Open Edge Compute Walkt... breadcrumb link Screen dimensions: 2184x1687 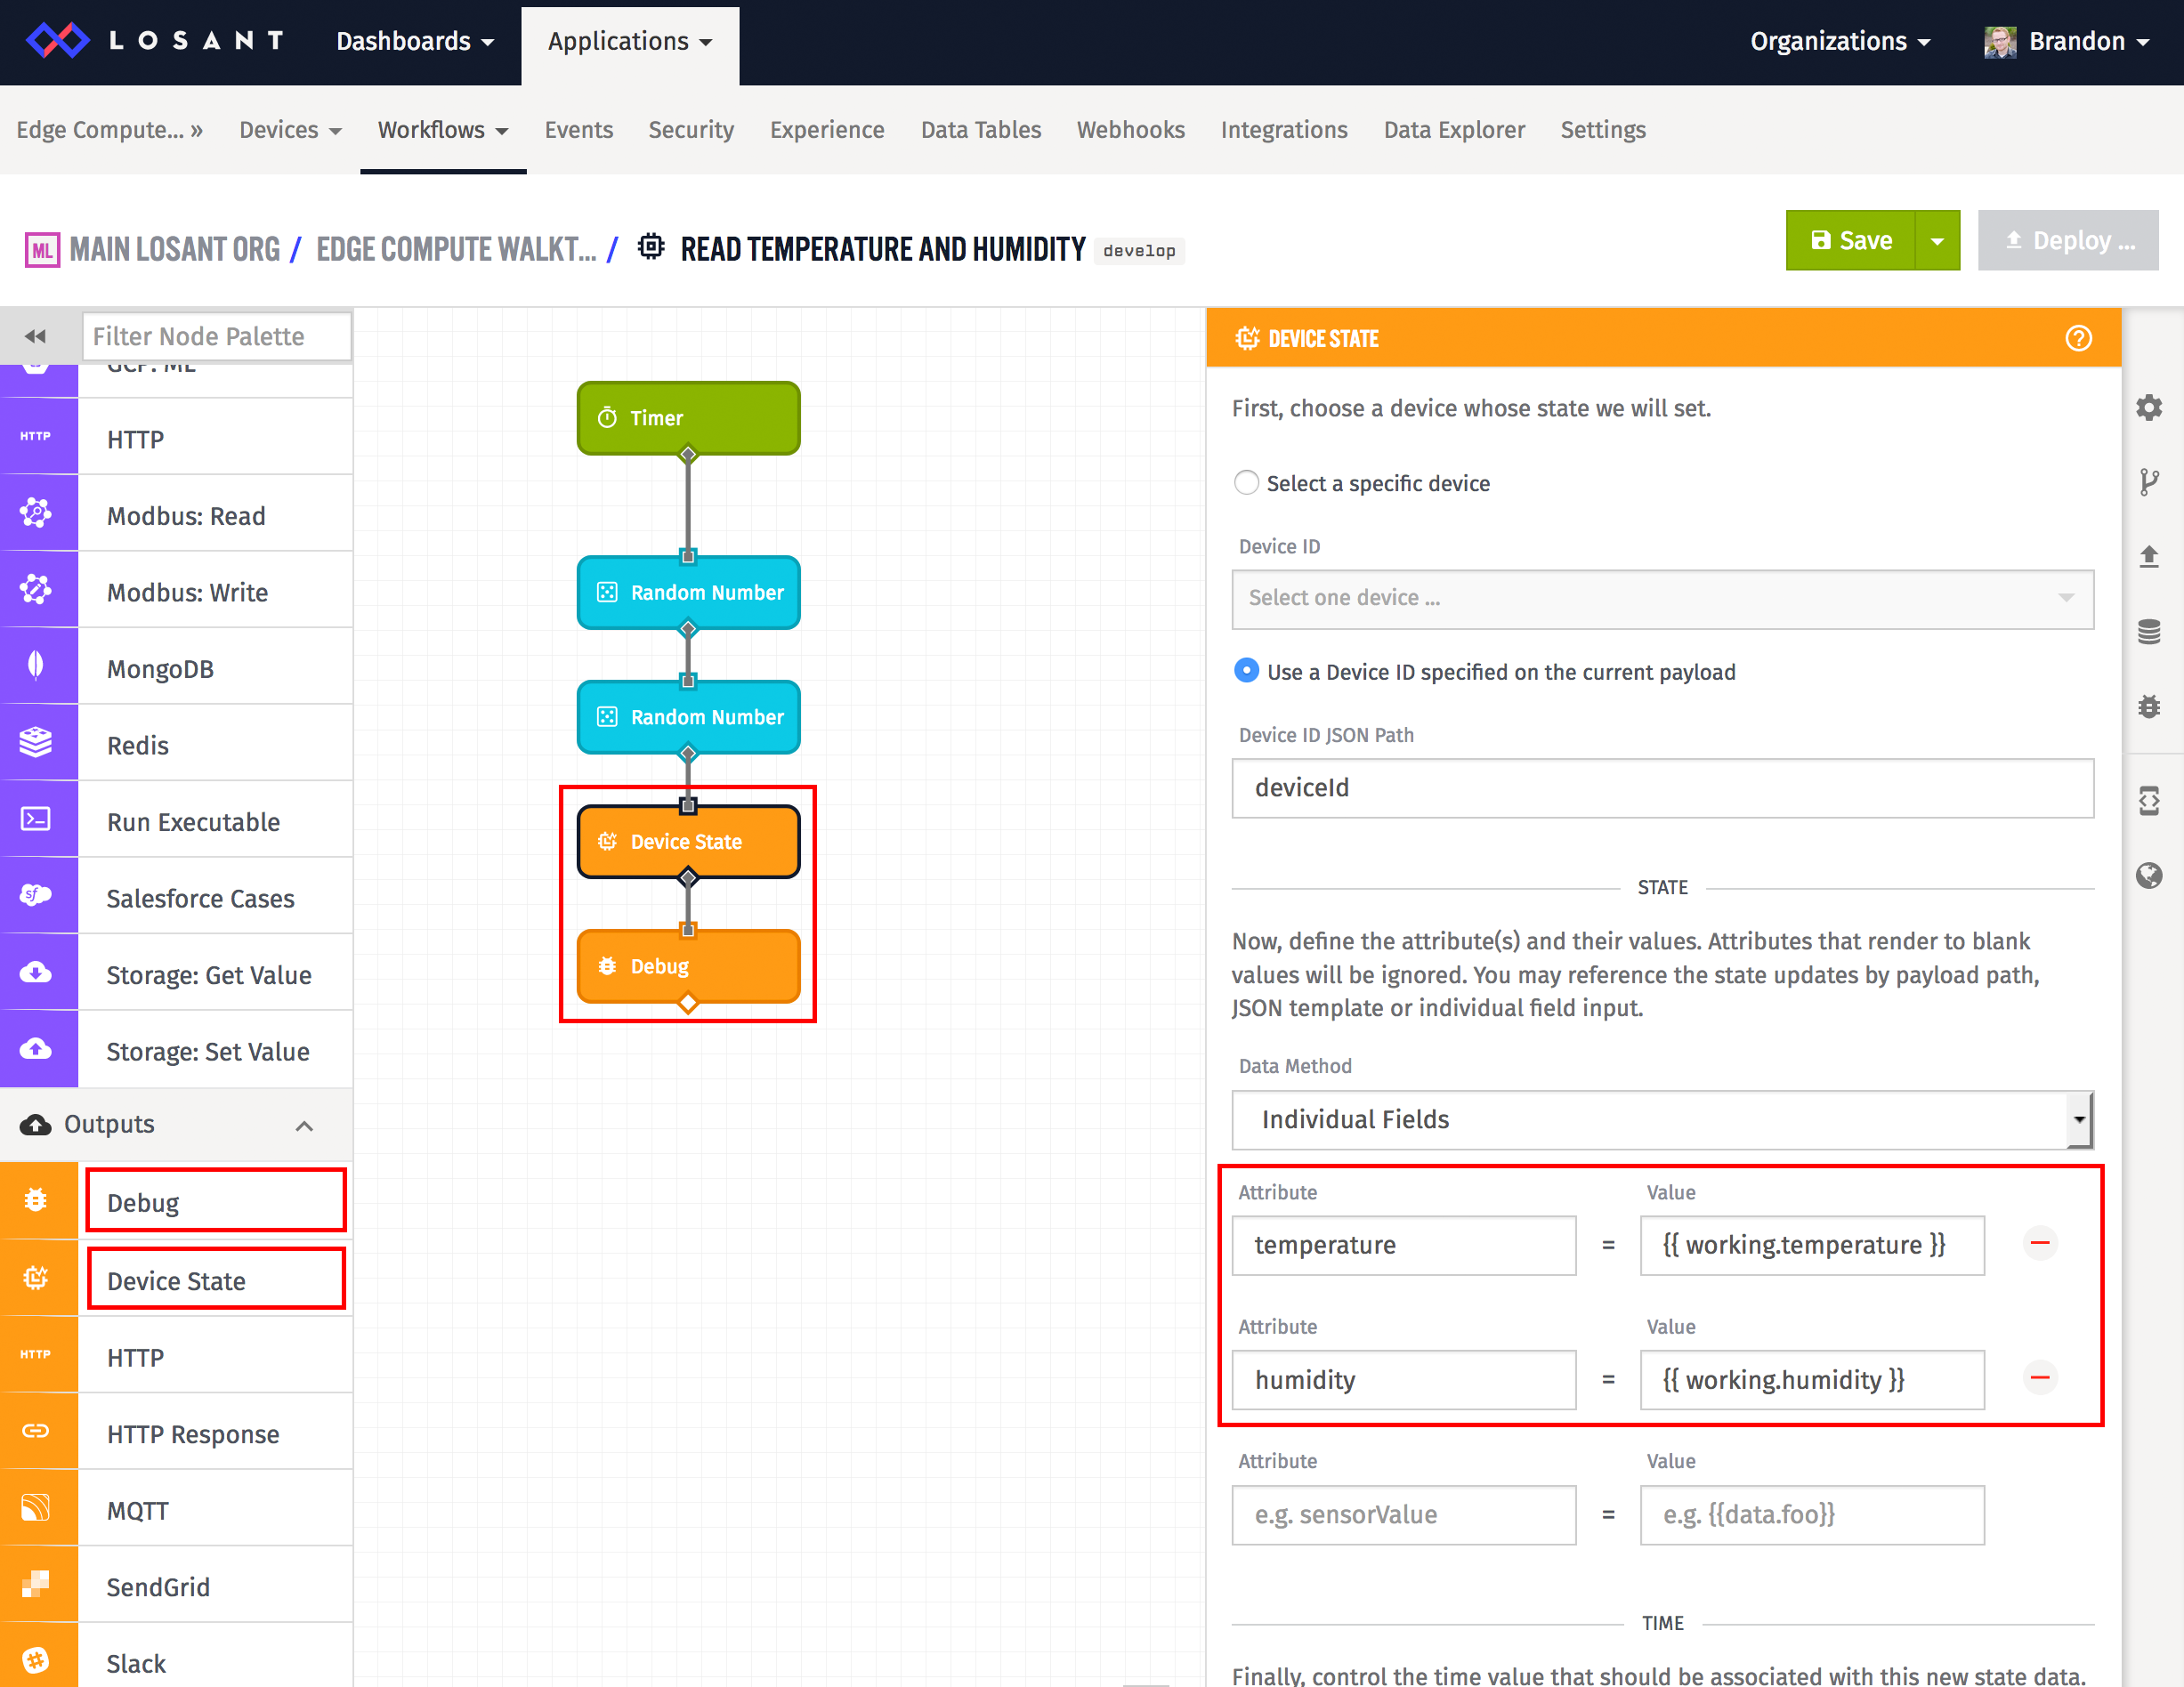pos(456,249)
